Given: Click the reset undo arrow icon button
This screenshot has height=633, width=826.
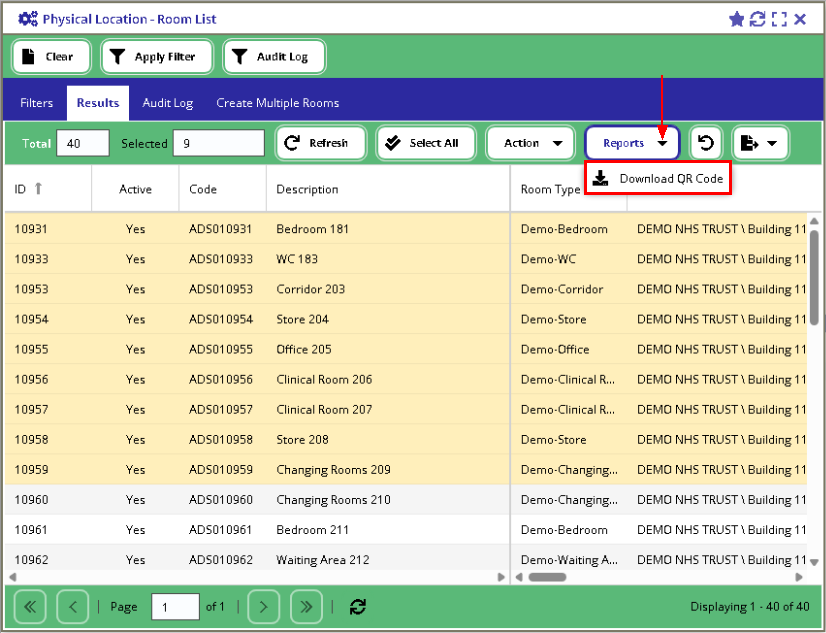Looking at the screenshot, I should (x=706, y=143).
